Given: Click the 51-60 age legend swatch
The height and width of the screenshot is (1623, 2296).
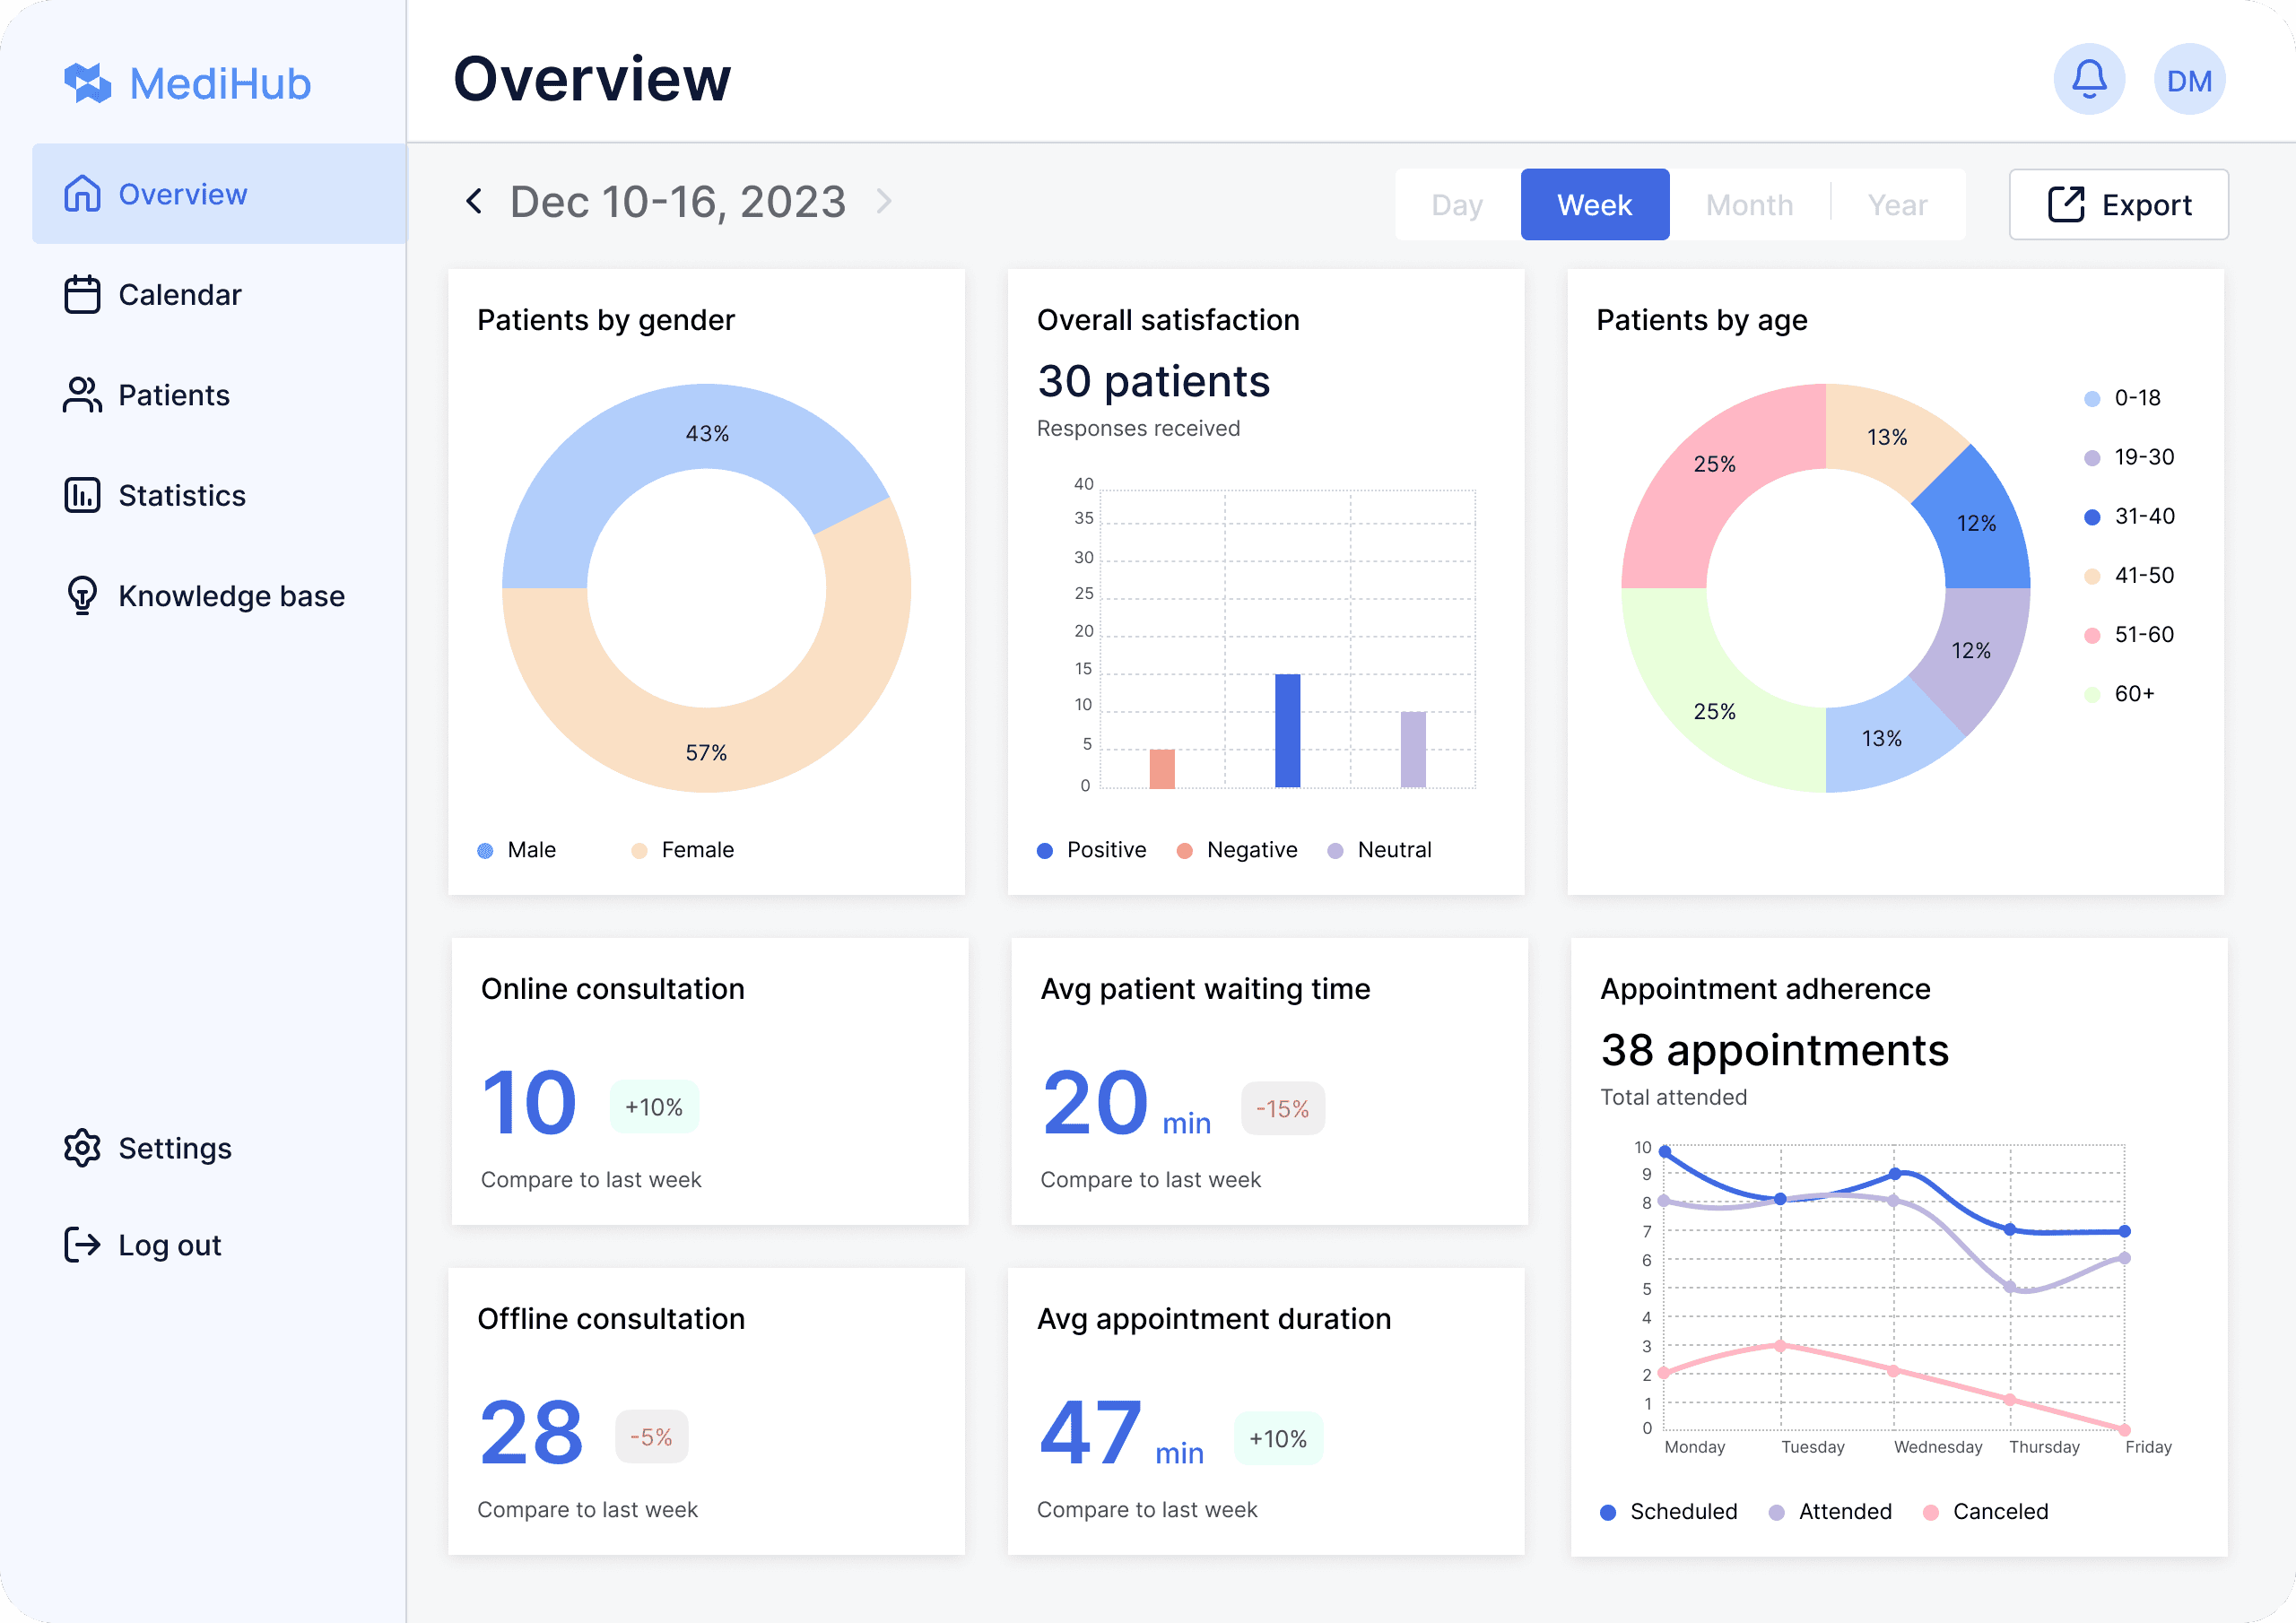Looking at the screenshot, I should tap(2092, 636).
